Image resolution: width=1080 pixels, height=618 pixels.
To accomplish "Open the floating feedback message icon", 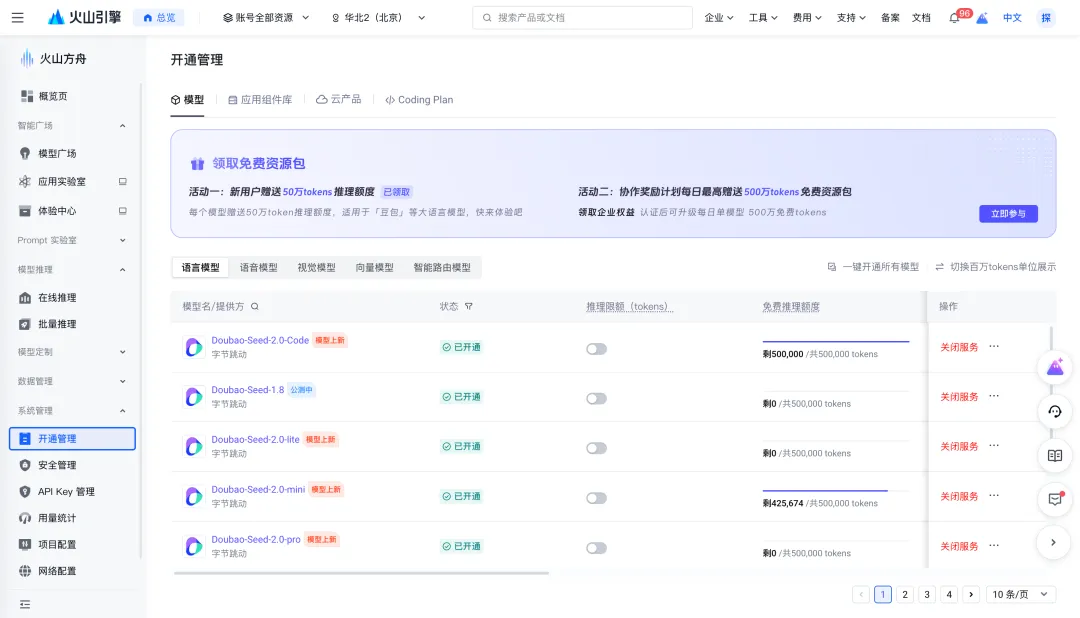I will (1055, 499).
